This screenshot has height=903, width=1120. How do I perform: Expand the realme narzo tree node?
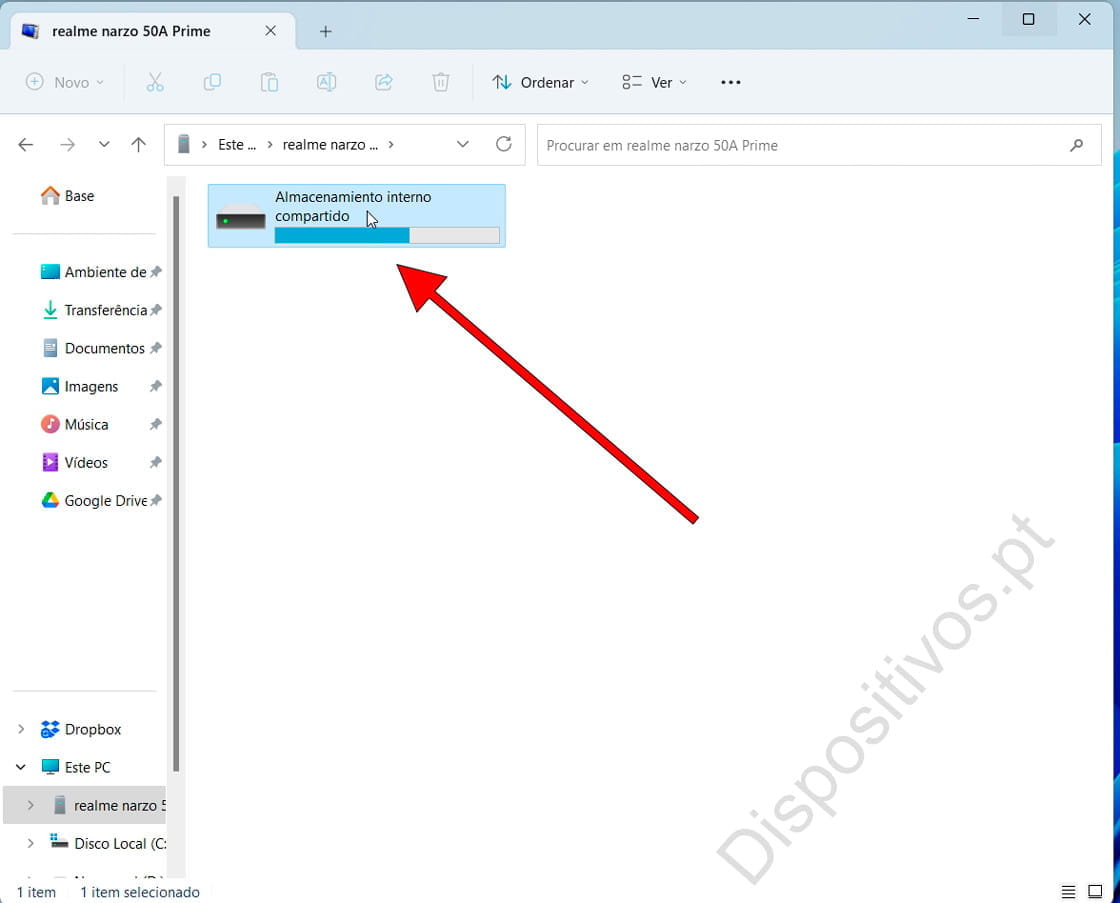pos(31,805)
